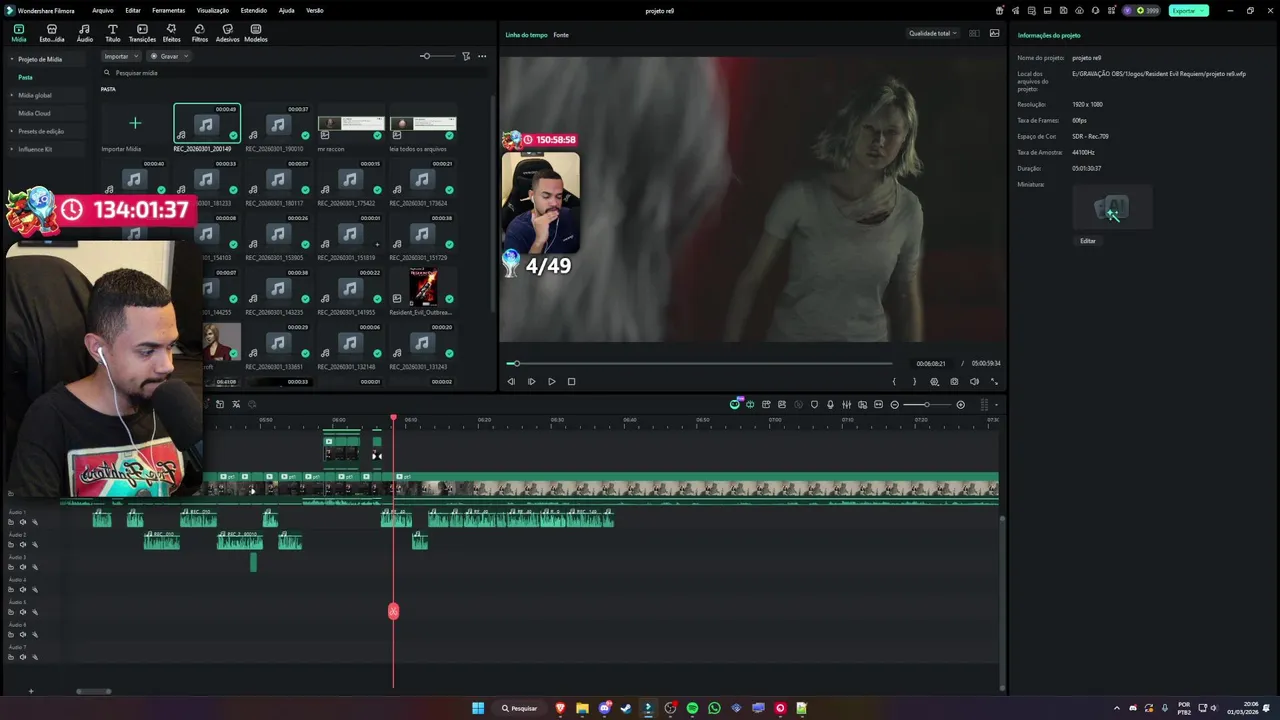The width and height of the screenshot is (1280, 720).
Task: Click the image view icon above preview
Action: pyautogui.click(x=994, y=33)
